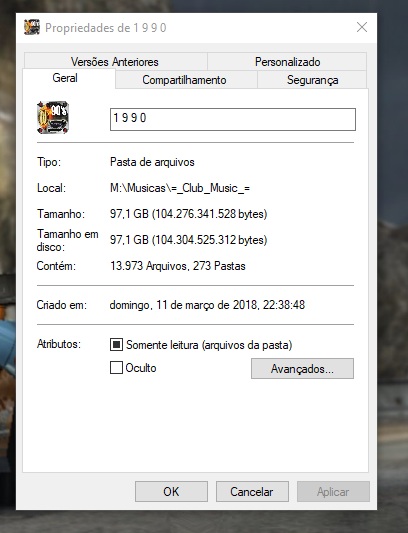This screenshot has height=533, width=408.
Task: Open the Personalizado tab
Action: click(x=287, y=62)
